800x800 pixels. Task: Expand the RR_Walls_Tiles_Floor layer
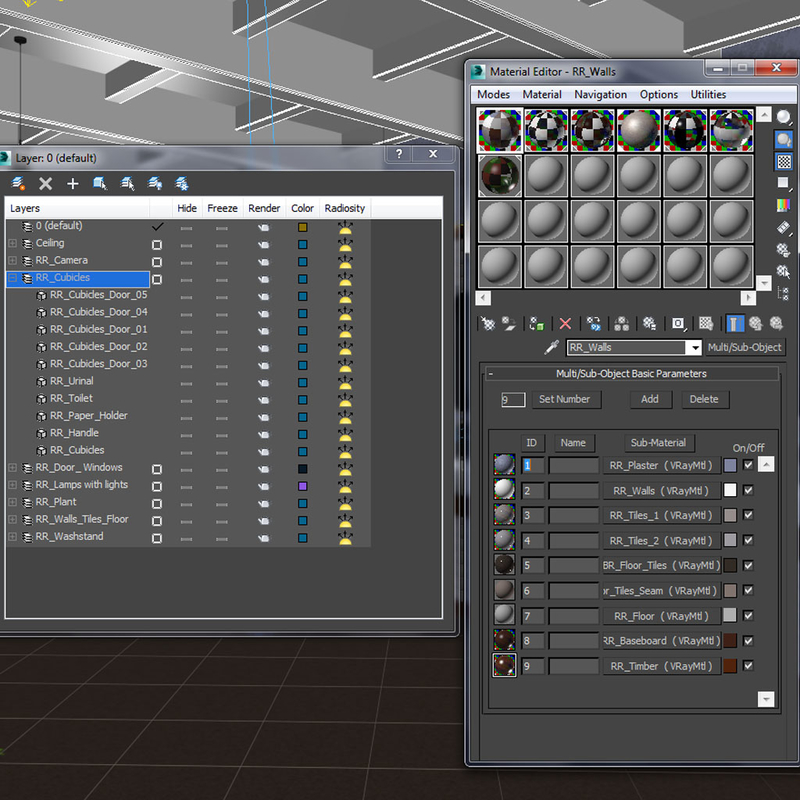coord(13,520)
